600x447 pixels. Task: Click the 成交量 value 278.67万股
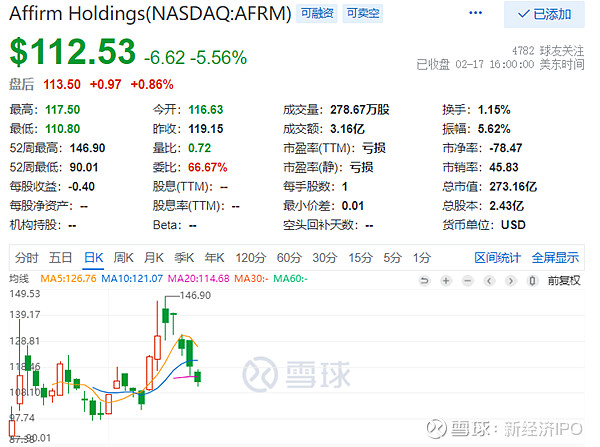(360, 110)
